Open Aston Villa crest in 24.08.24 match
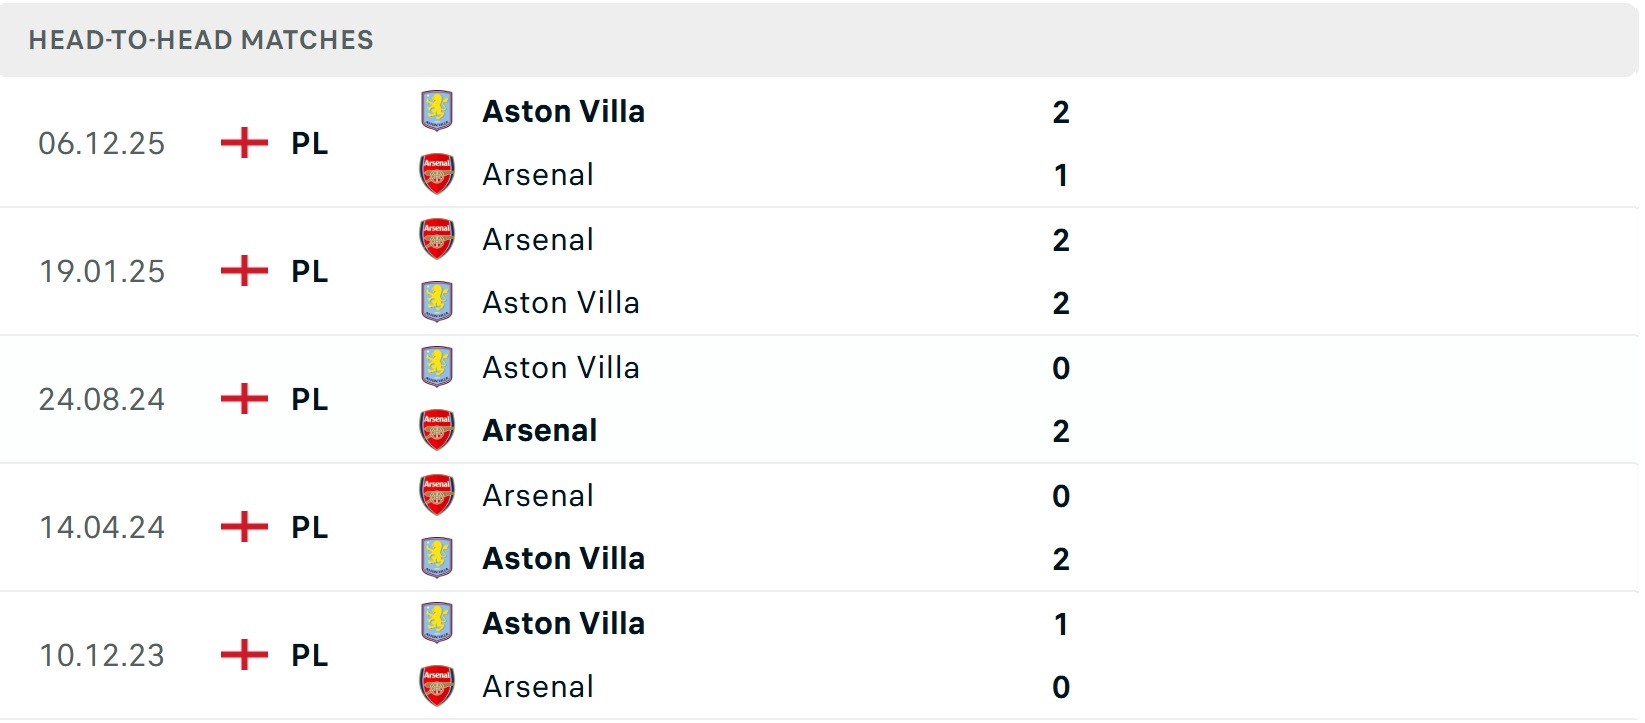The image size is (1645, 723). (437, 367)
